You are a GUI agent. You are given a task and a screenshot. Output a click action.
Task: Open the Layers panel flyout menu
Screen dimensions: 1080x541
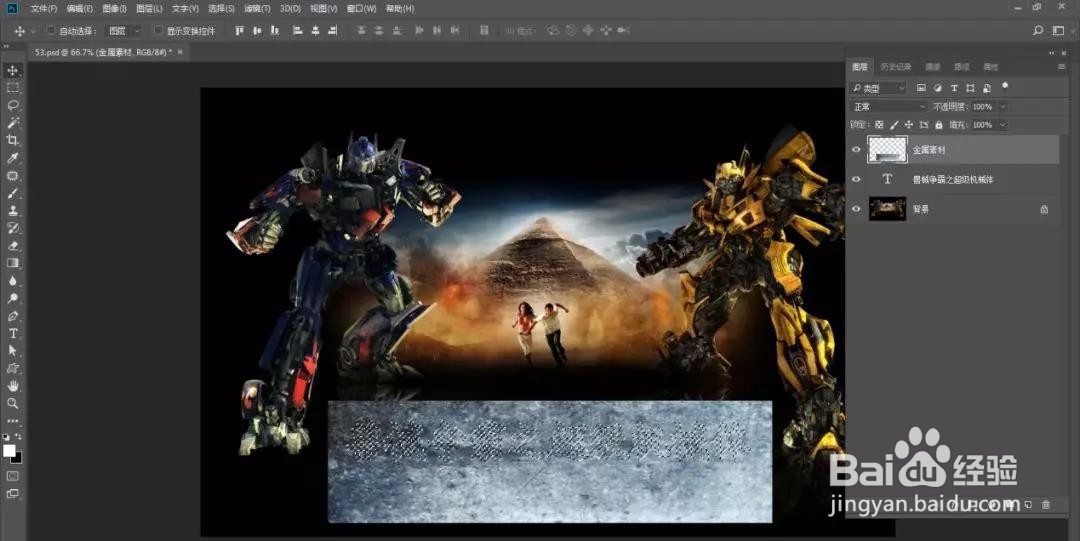point(1061,67)
